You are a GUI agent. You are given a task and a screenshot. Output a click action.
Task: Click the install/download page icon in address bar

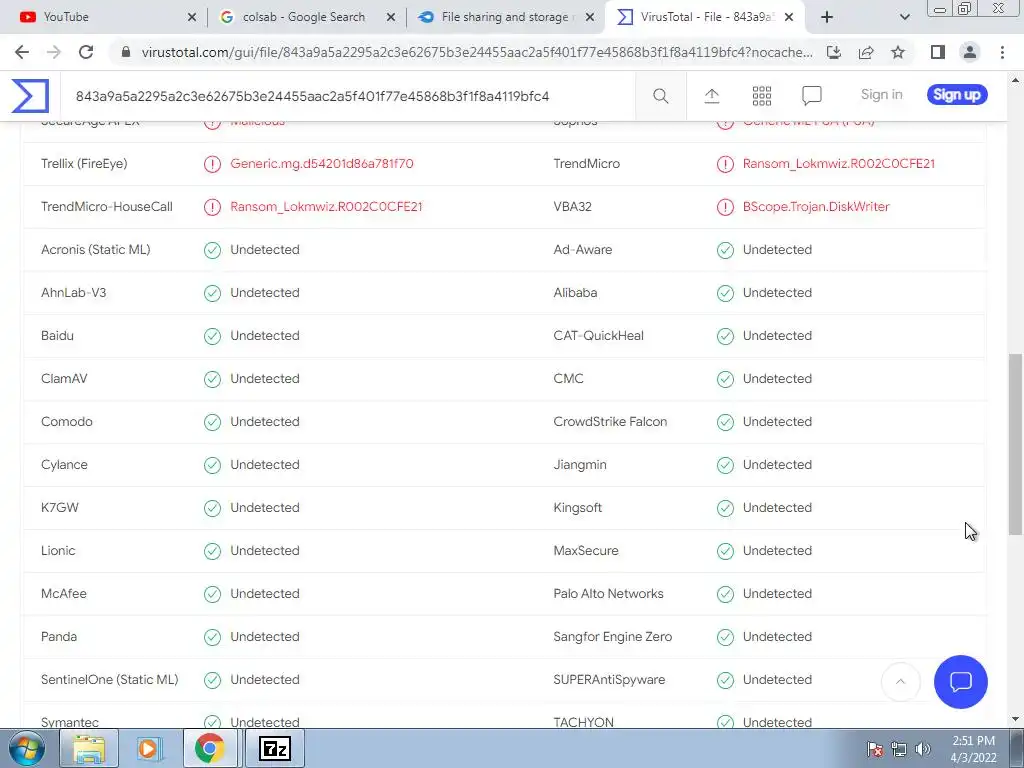click(834, 52)
